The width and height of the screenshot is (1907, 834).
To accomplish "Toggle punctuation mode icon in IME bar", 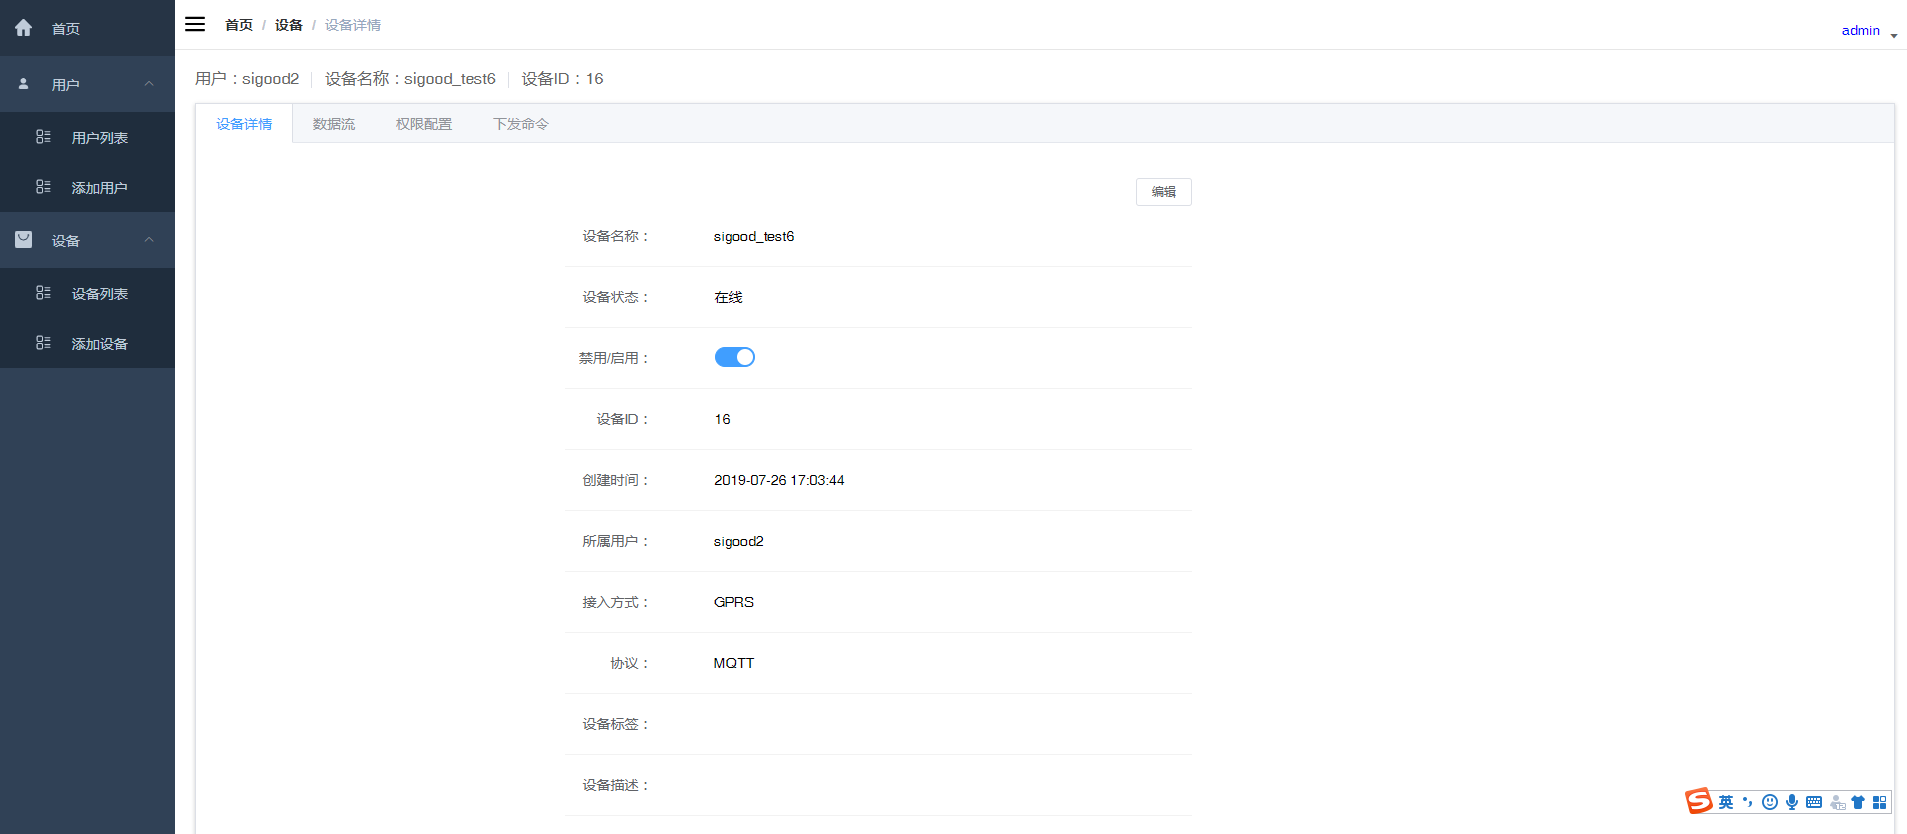I will pos(1748,802).
